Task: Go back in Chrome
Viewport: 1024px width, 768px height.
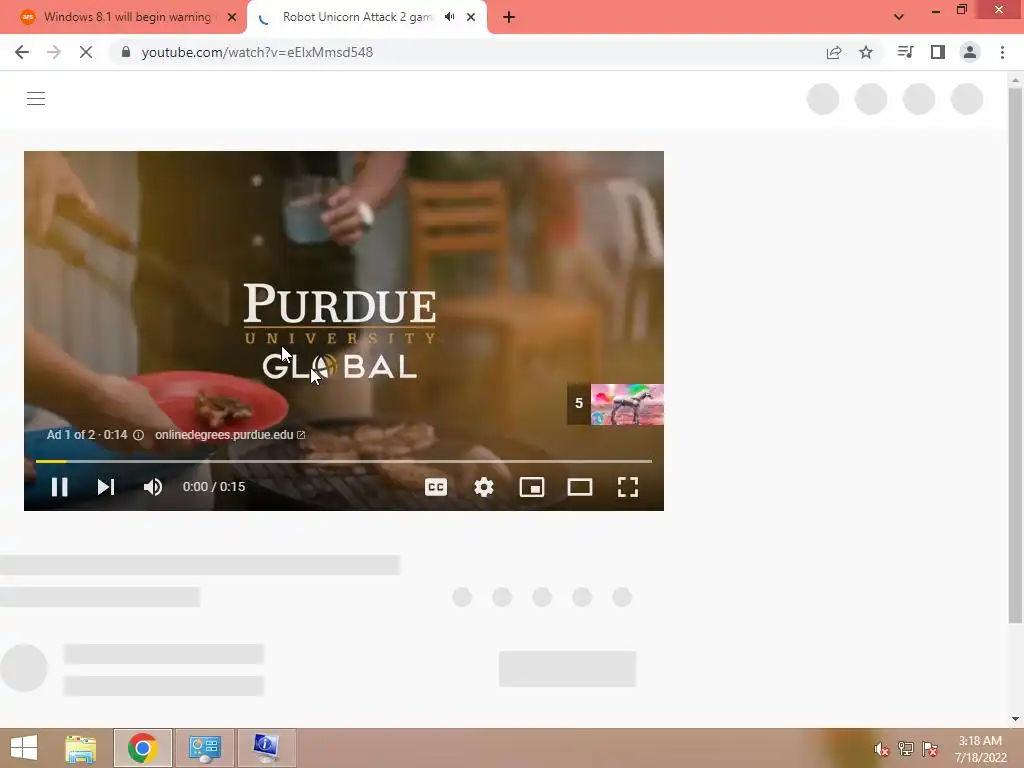Action: (22, 52)
